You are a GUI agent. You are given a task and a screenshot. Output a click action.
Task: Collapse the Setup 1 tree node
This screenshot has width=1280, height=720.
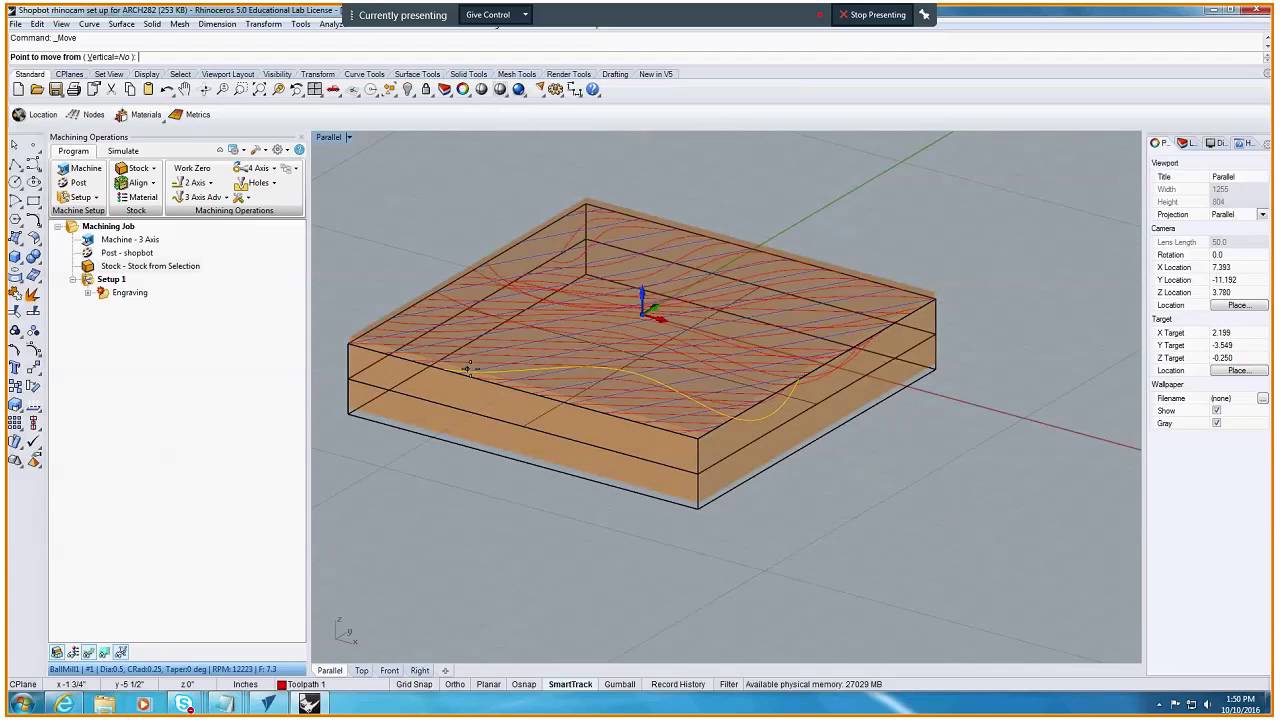73,280
